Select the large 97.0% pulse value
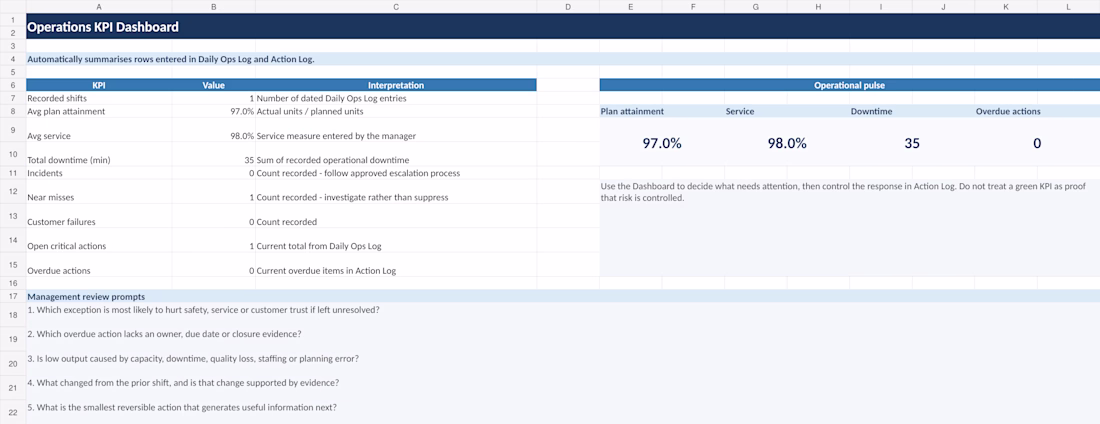The height and width of the screenshot is (424, 1100). tap(662, 143)
